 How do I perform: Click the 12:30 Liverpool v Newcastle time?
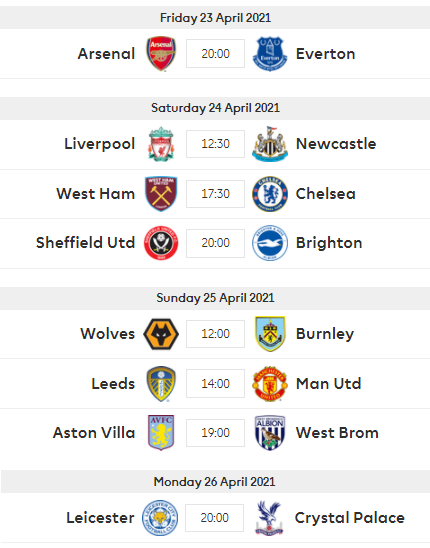(215, 144)
